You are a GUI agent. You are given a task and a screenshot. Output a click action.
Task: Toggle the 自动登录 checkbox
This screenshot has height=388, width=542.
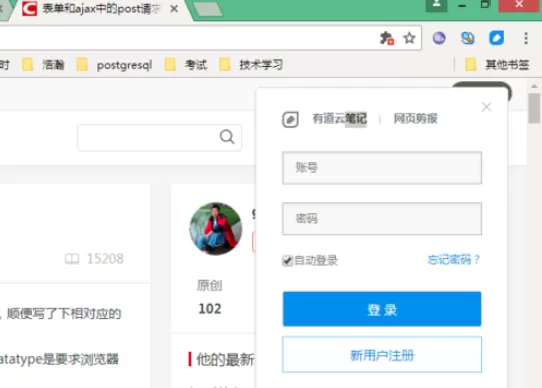coord(288,261)
